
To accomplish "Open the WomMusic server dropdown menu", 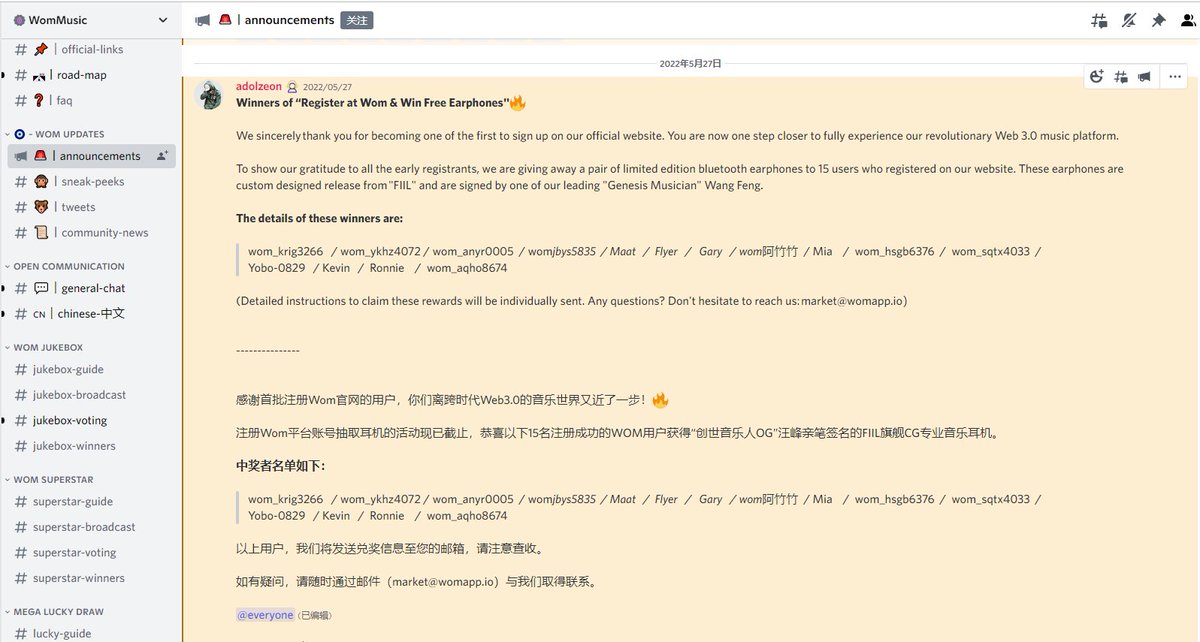I will click(x=91, y=20).
